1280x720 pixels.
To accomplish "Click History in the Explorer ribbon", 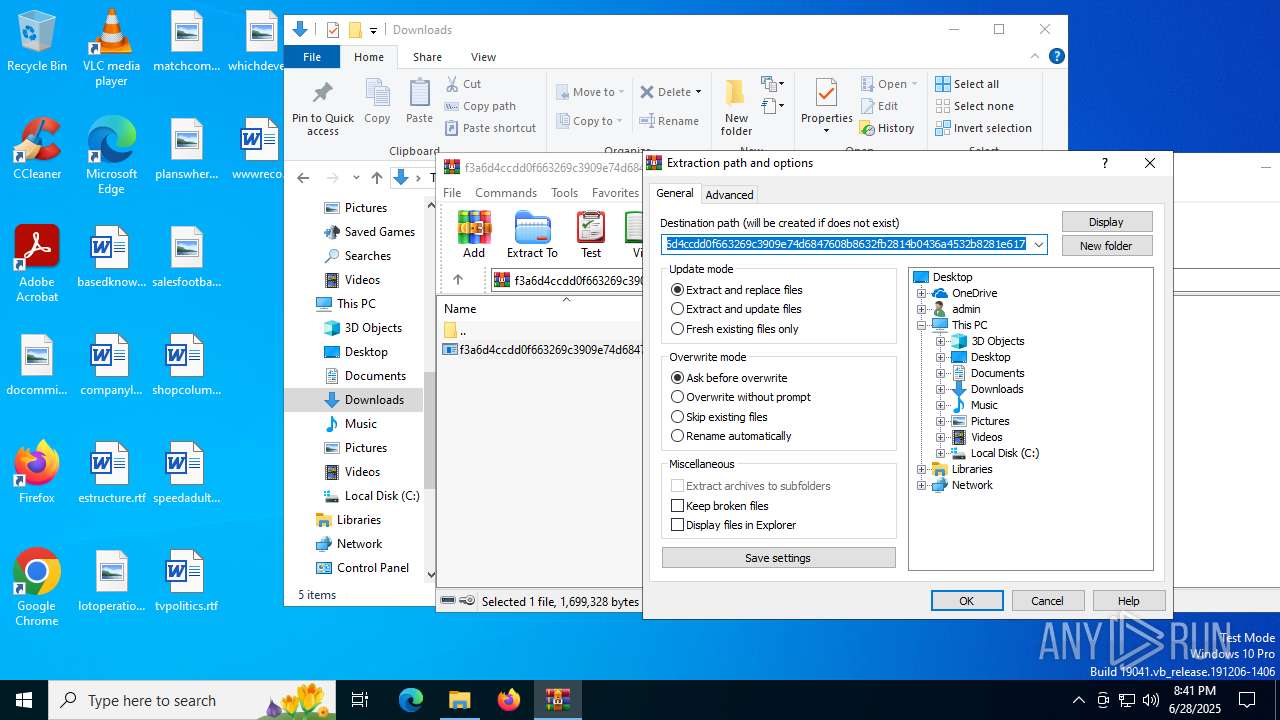I will coord(887,128).
